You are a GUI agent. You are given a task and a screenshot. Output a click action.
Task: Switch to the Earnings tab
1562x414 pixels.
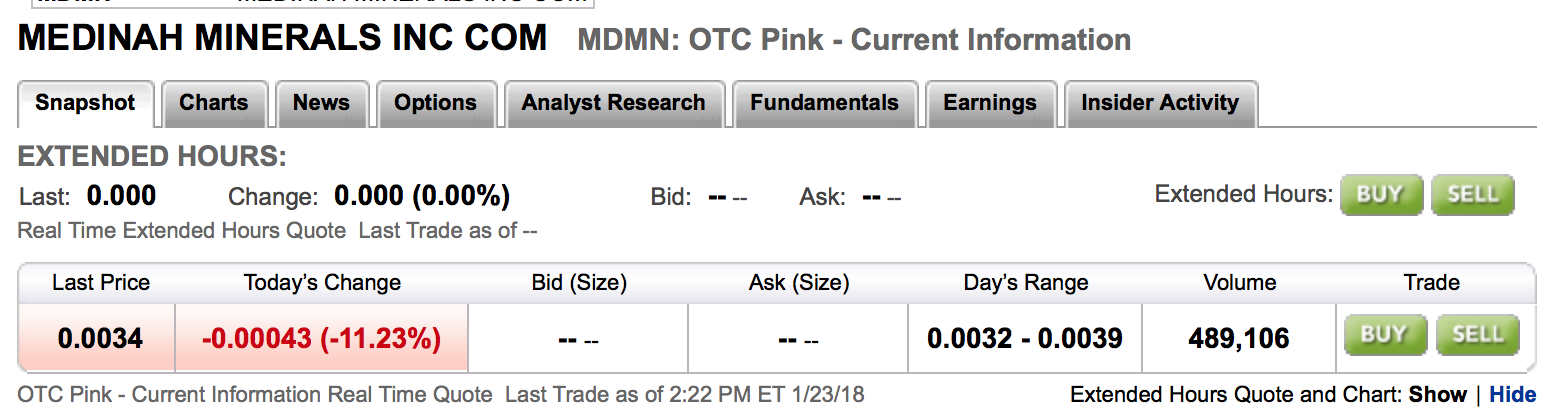pyautogui.click(x=990, y=103)
